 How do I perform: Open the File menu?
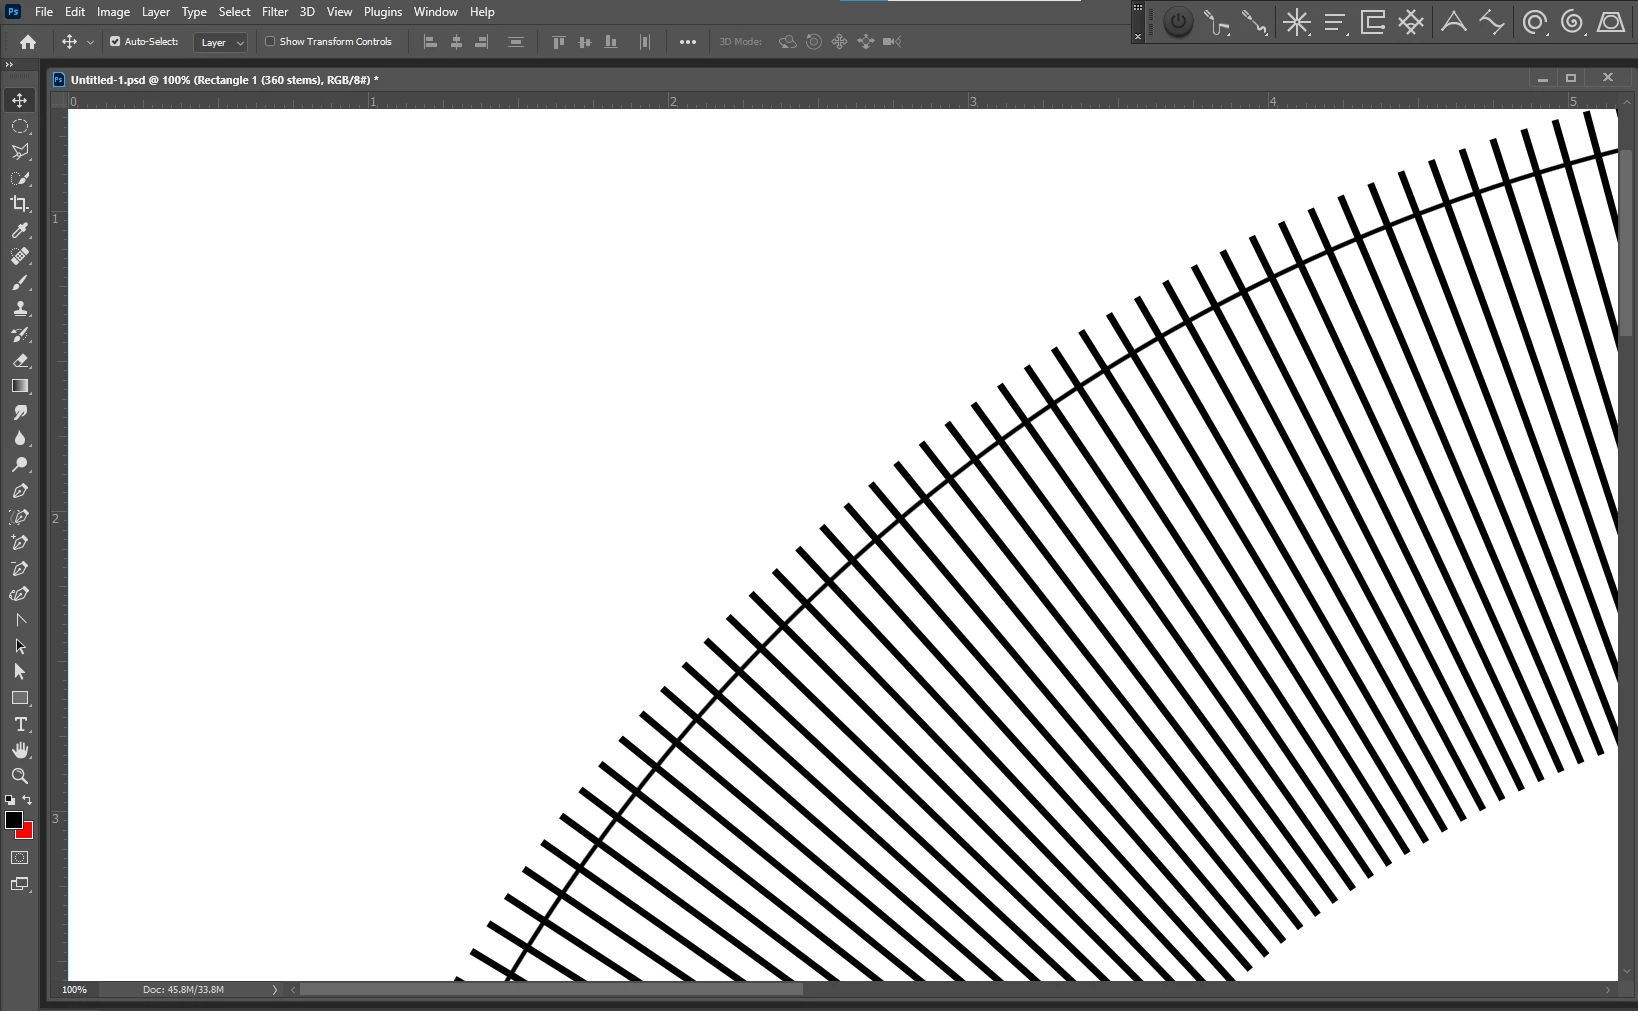pyautogui.click(x=44, y=12)
